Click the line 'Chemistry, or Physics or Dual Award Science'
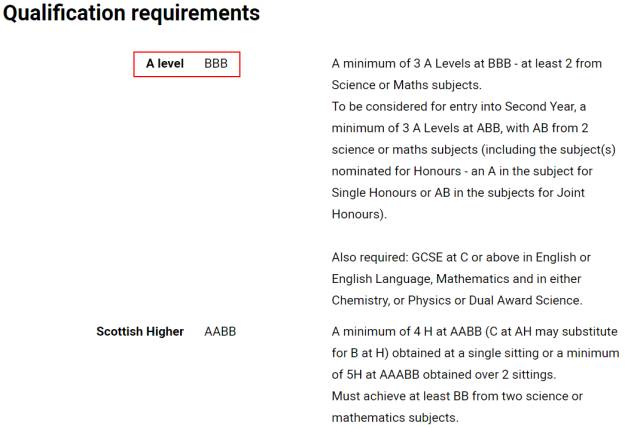The width and height of the screenshot is (640, 429). (x=457, y=300)
